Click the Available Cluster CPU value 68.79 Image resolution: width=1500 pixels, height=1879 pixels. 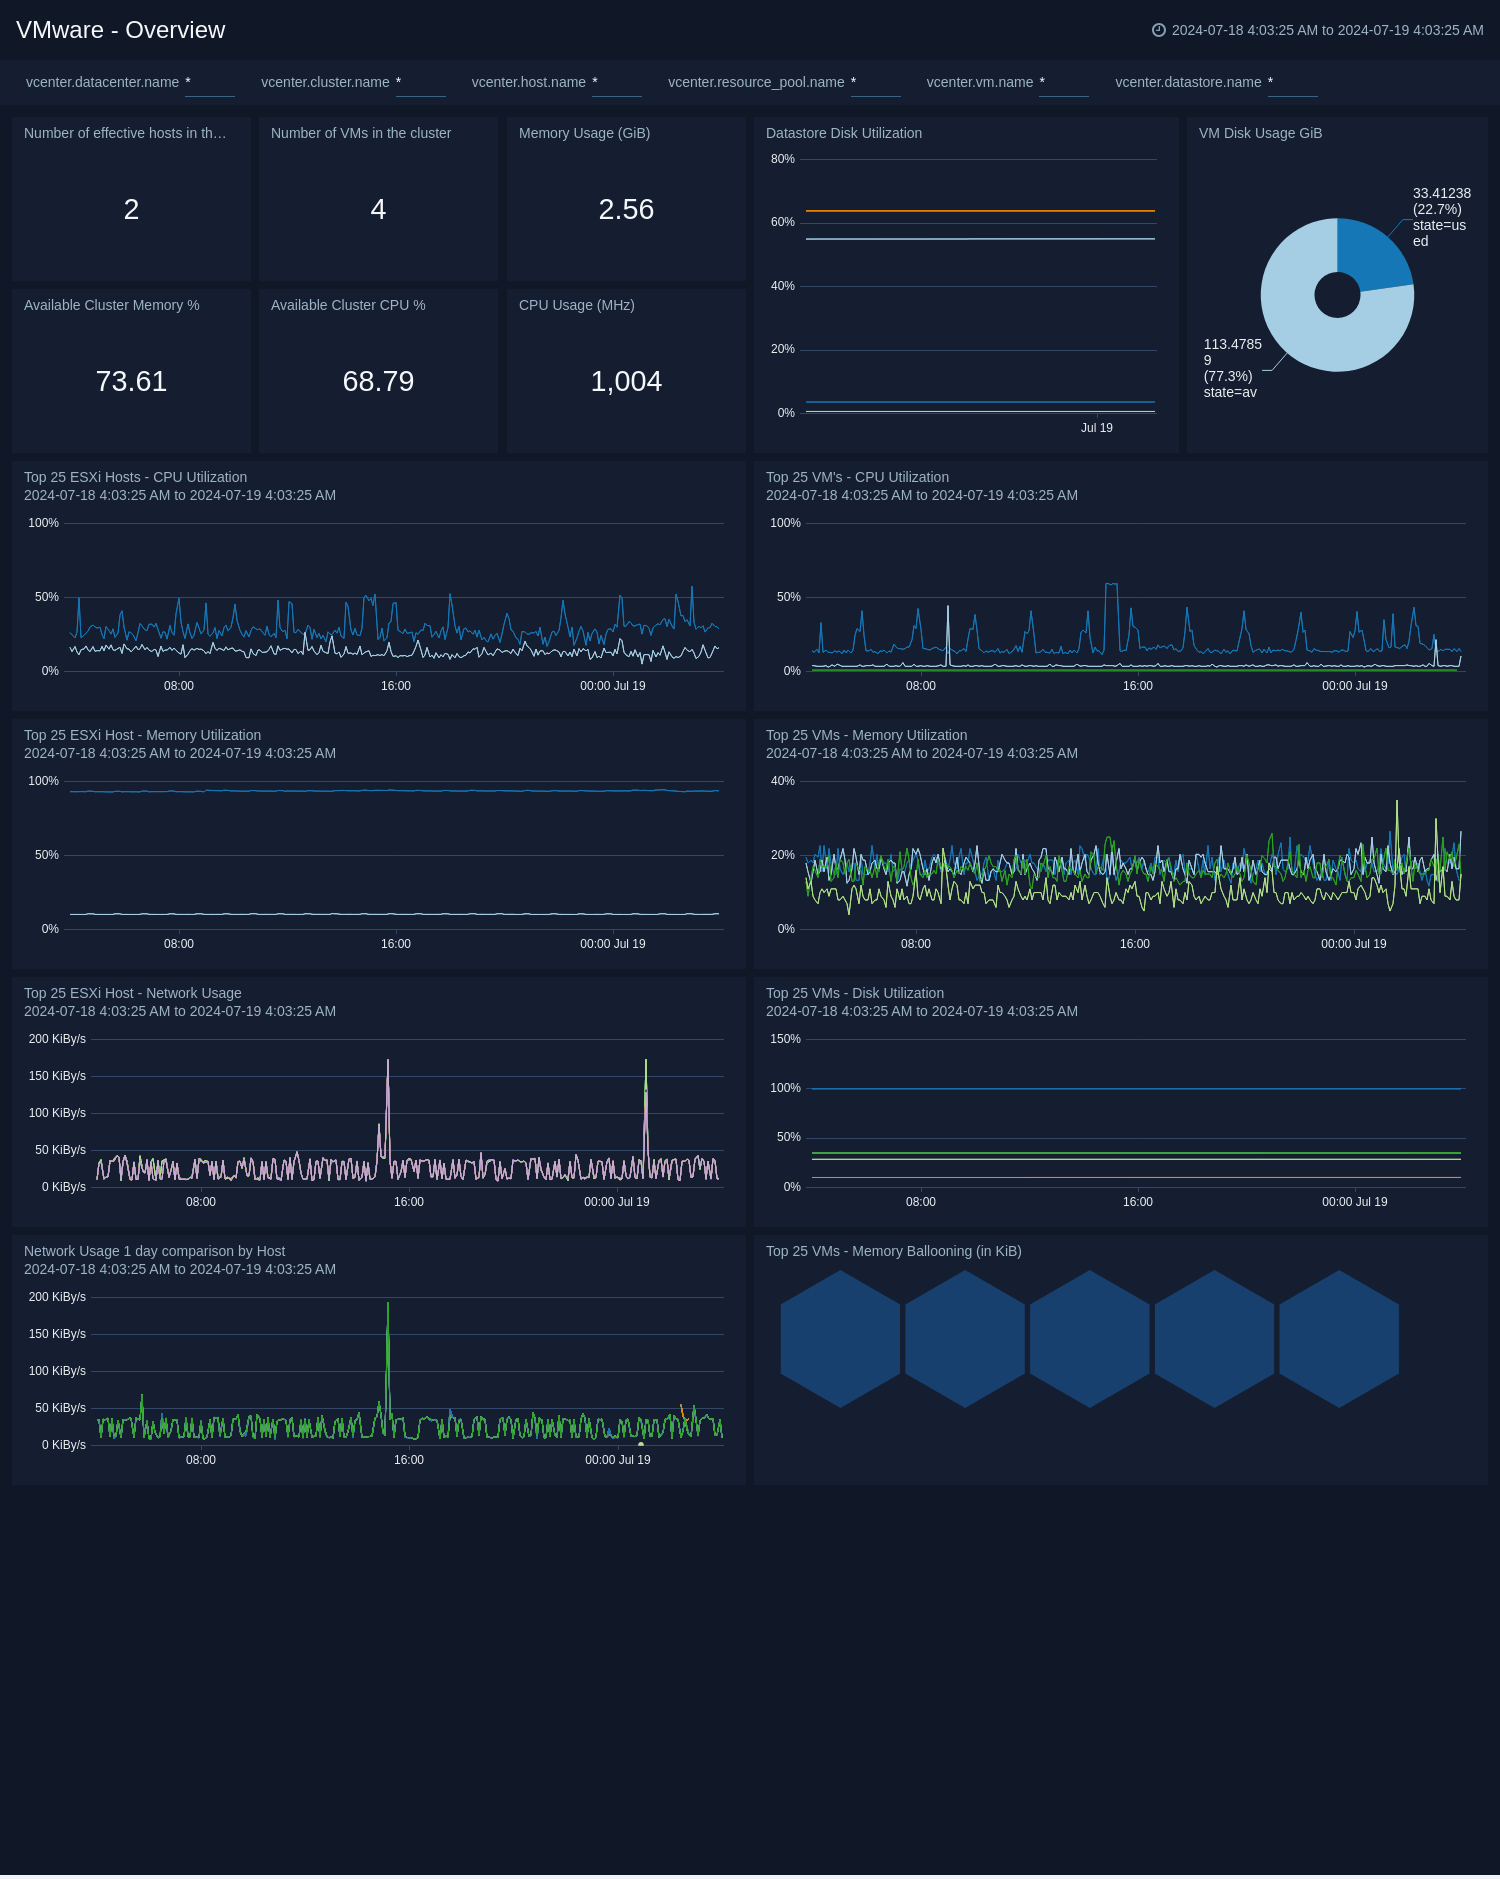[378, 381]
